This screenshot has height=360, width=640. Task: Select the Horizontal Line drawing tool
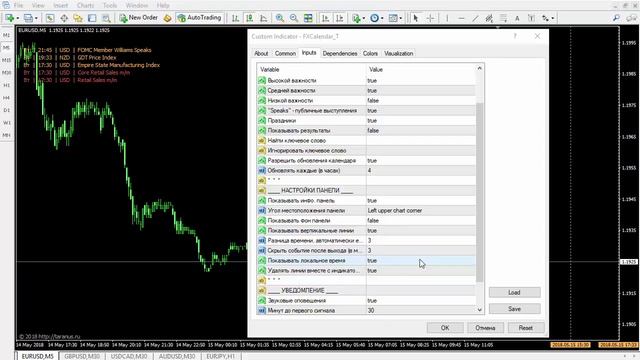tap(461, 18)
